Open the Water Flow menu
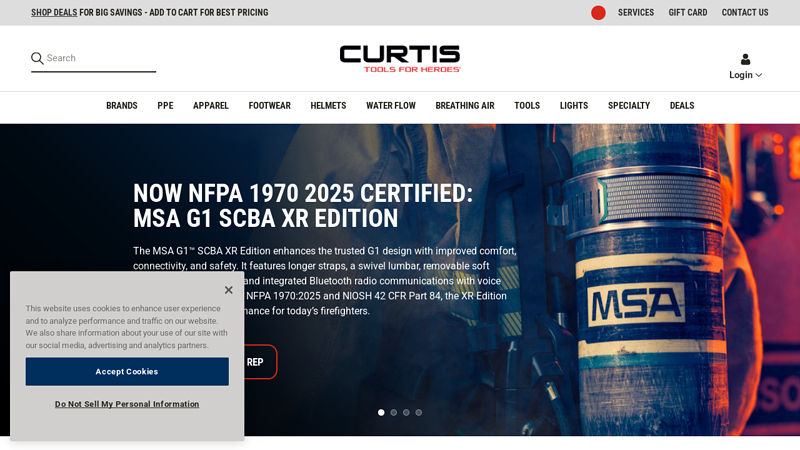The height and width of the screenshot is (450, 800). pos(391,106)
